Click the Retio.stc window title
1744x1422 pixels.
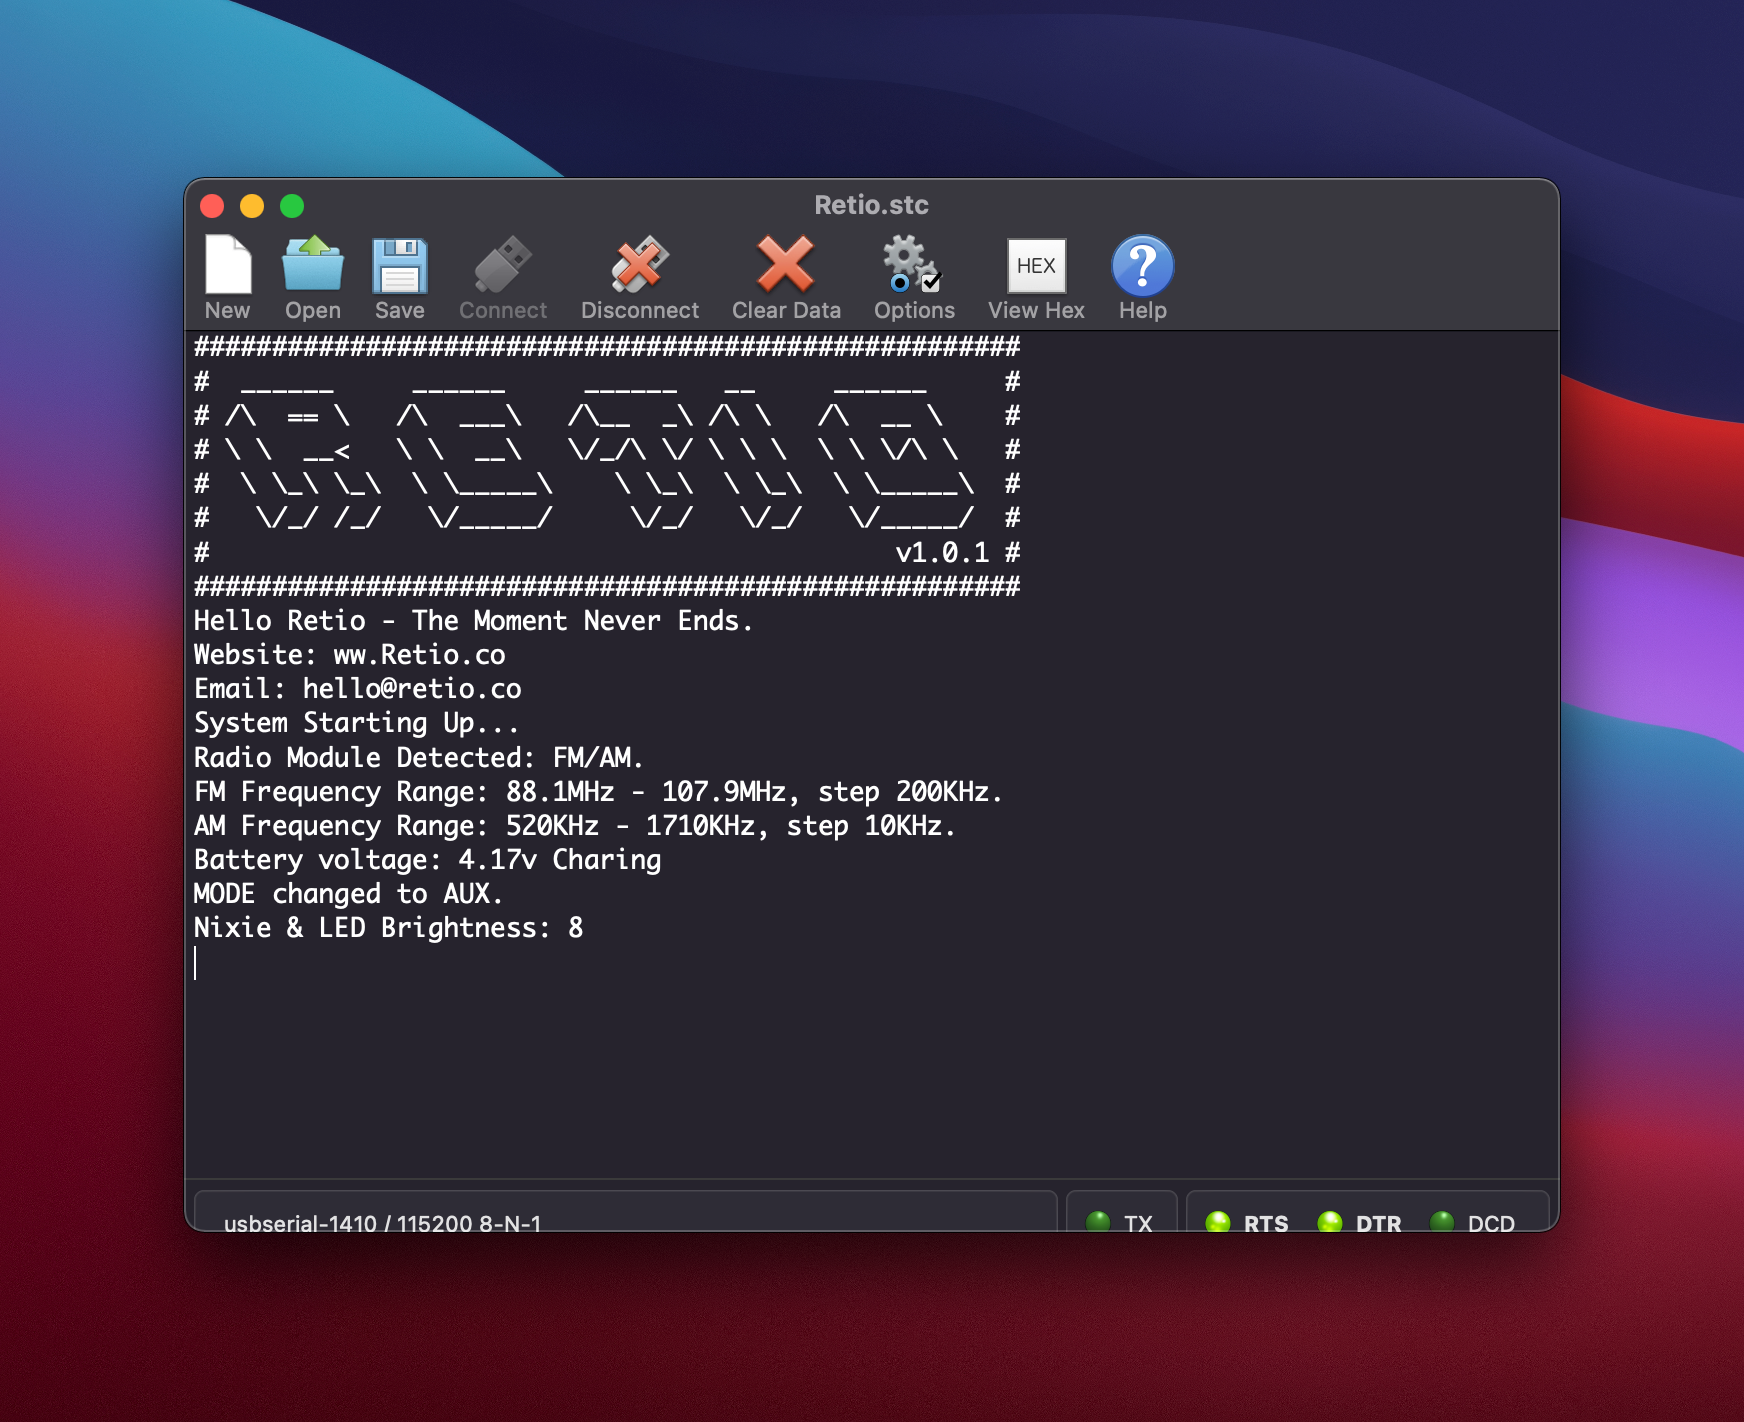[x=872, y=205]
